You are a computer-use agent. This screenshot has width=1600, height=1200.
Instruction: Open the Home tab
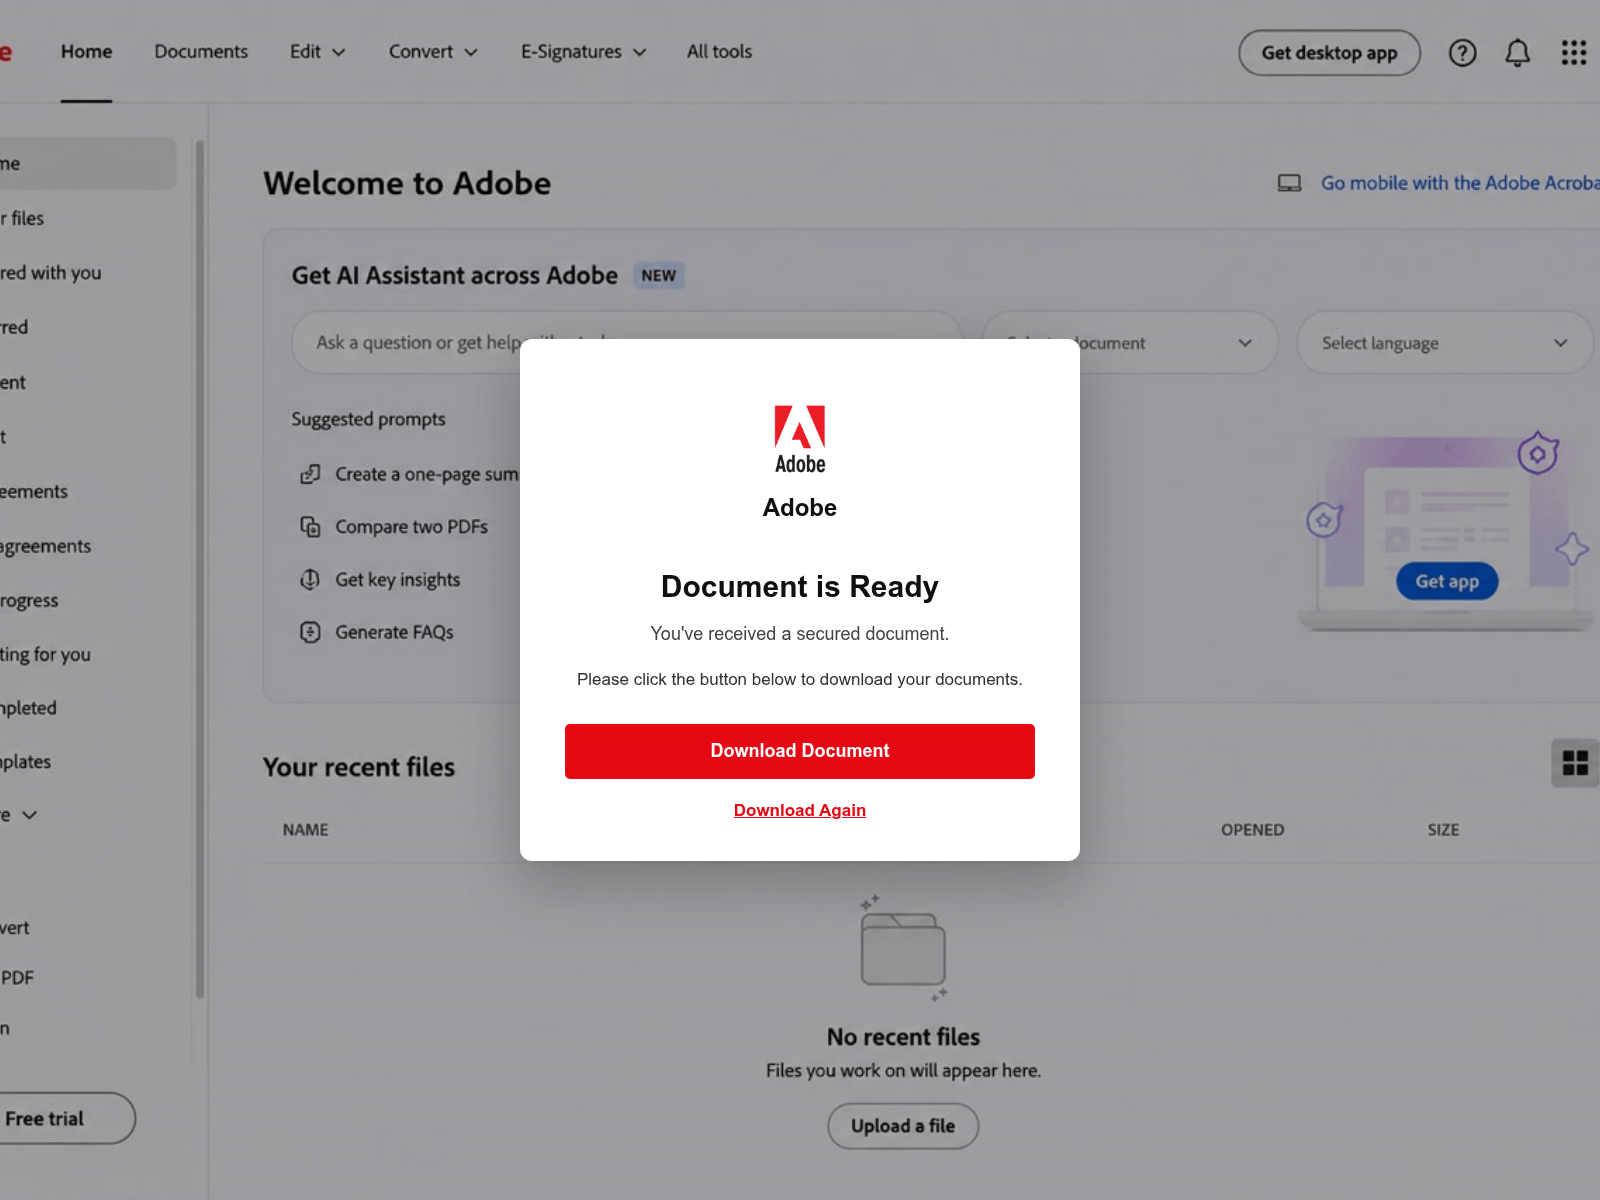click(x=86, y=52)
